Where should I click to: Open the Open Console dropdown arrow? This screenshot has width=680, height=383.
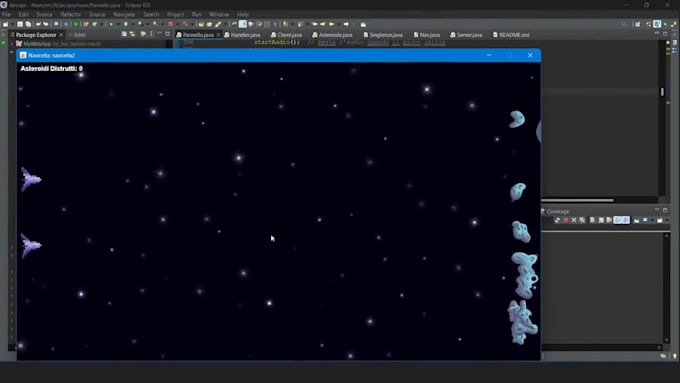click(667, 220)
